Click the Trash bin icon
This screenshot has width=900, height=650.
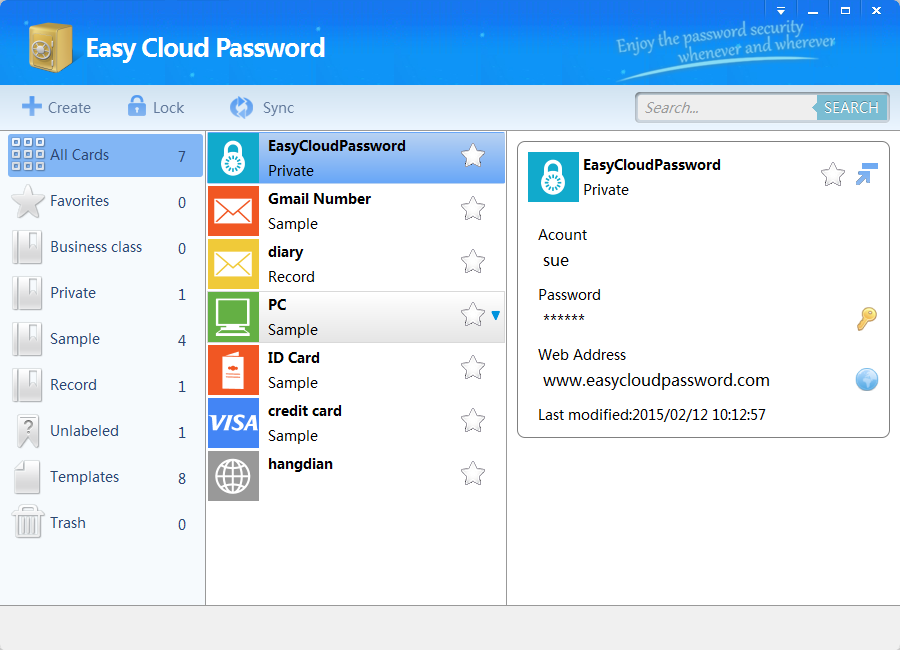pyautogui.click(x=27, y=522)
